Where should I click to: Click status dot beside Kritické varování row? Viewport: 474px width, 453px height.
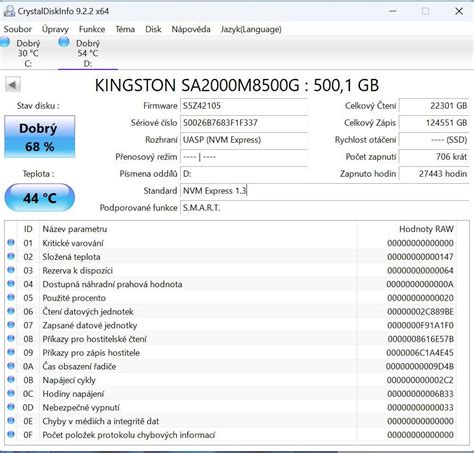tap(11, 243)
